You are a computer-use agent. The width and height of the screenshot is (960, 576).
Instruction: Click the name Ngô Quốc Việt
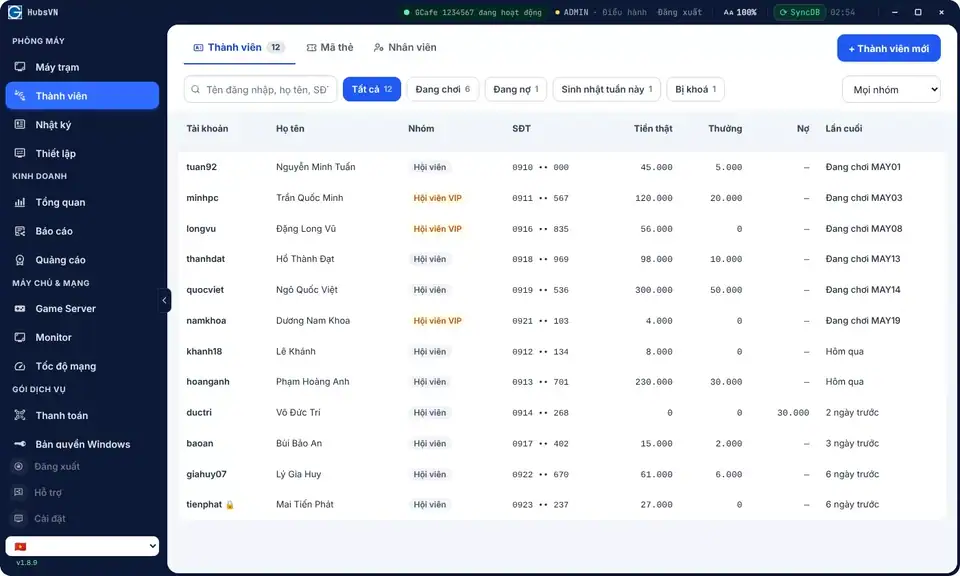[307, 290]
